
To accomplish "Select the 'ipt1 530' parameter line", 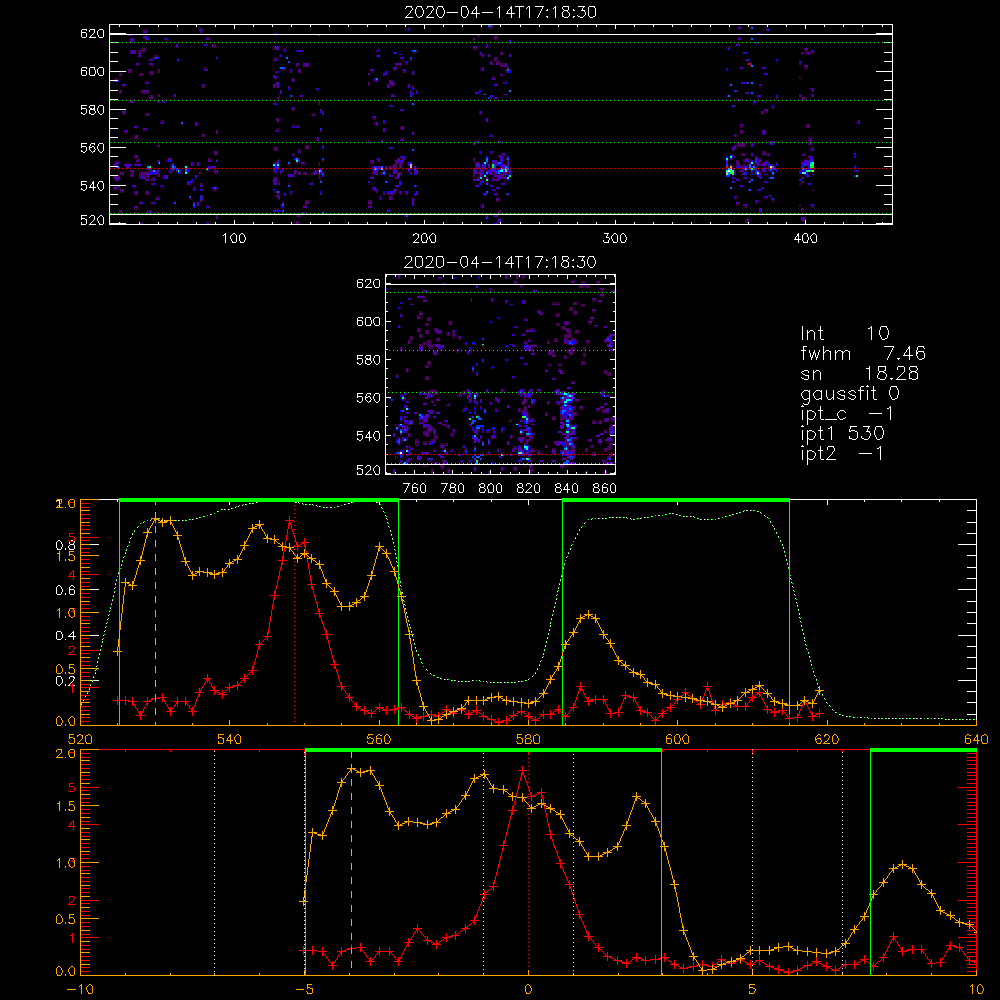I will pos(842,434).
